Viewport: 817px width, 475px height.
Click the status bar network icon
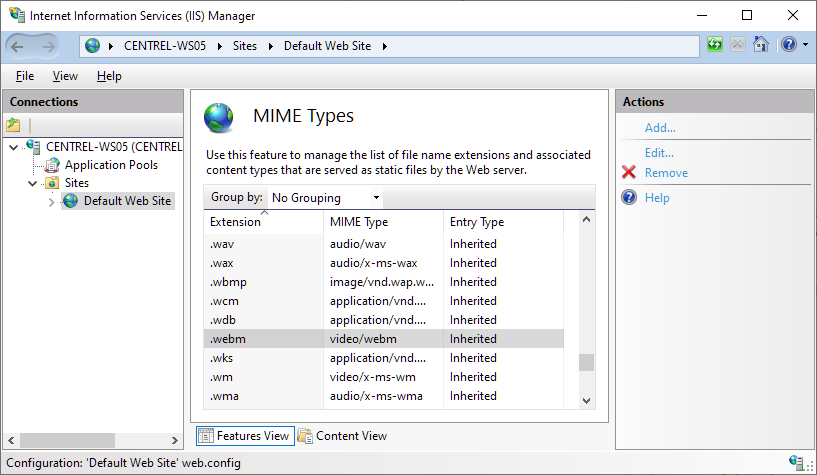coord(797,463)
